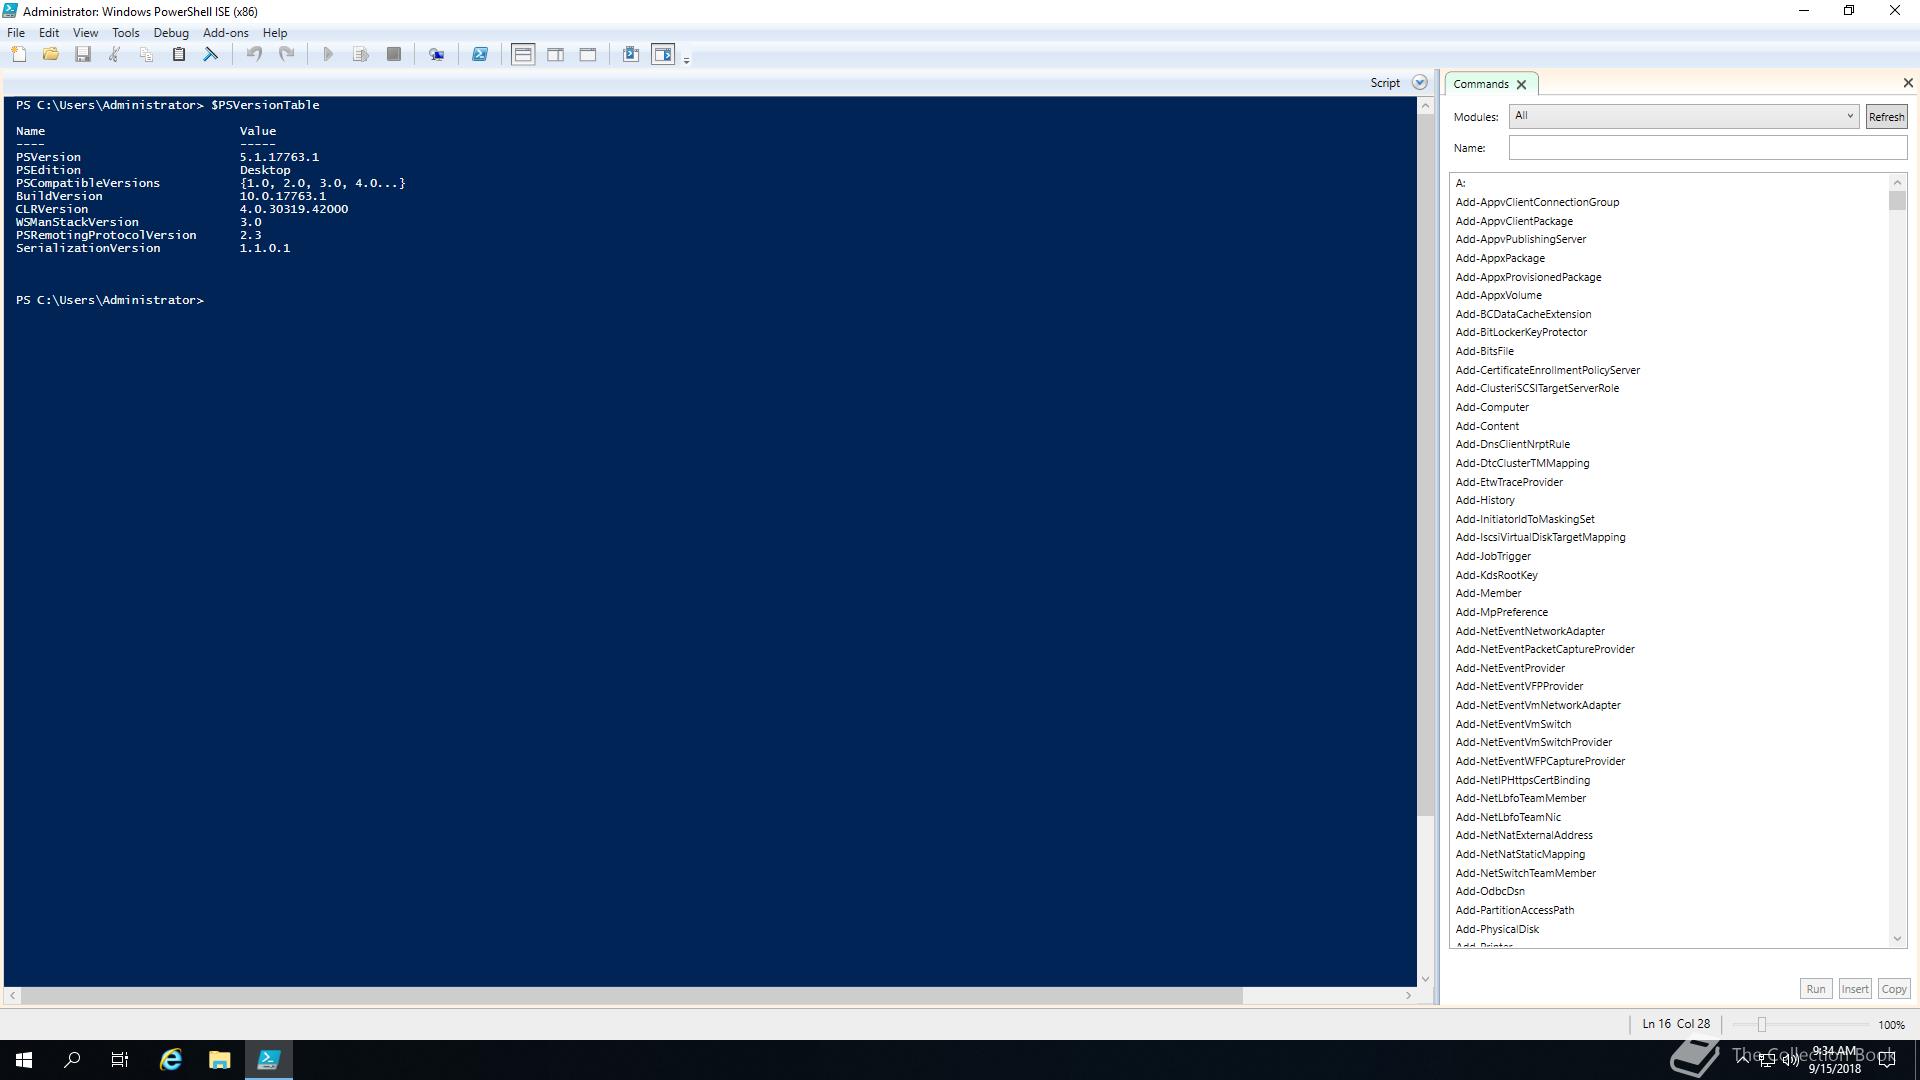
Task: Click the Run button in Commands pane
Action: point(1815,989)
